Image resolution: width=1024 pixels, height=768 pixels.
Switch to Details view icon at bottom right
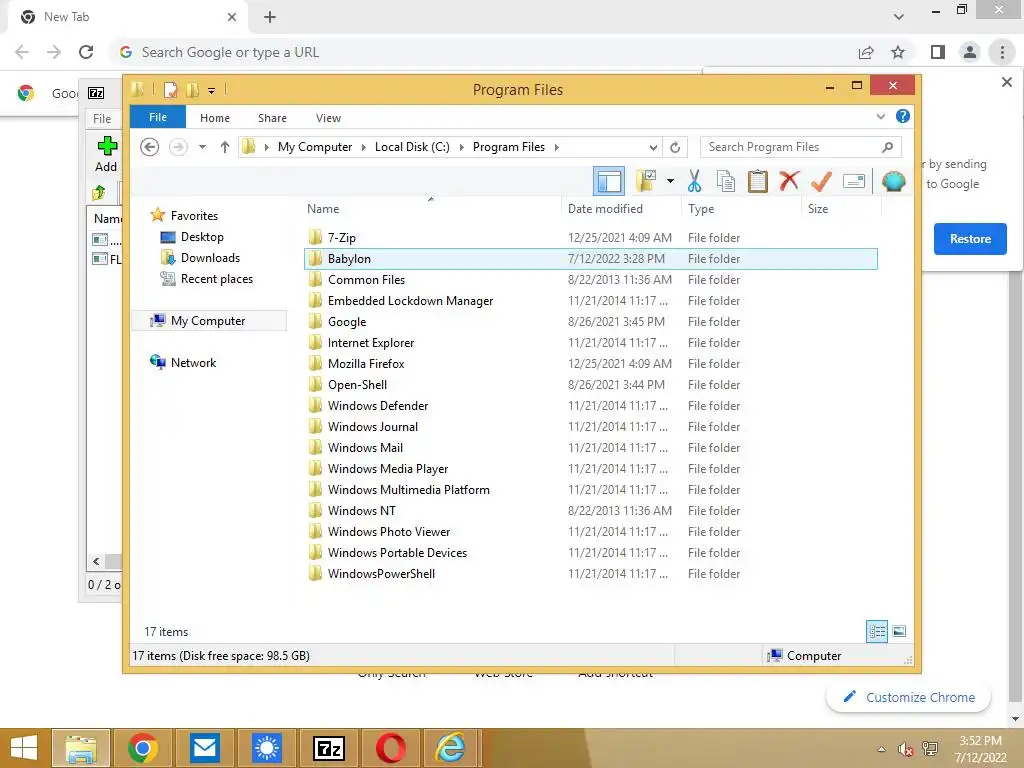pos(877,632)
